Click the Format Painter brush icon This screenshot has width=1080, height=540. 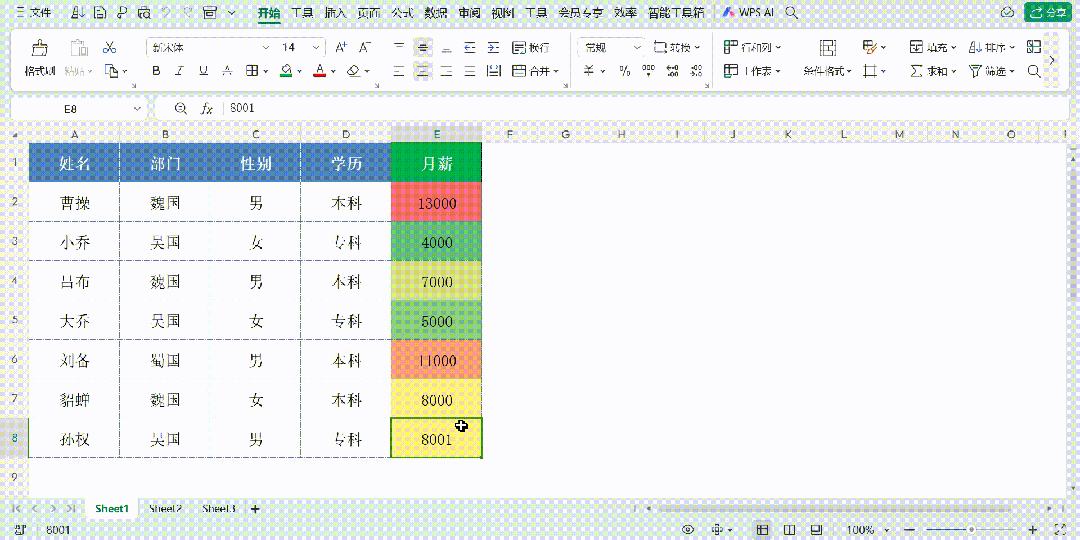point(39,48)
